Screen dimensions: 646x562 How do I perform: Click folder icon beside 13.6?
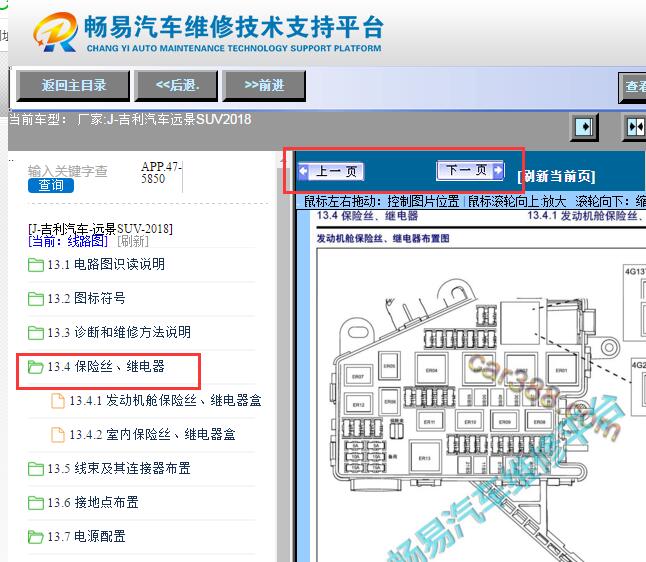[36, 503]
